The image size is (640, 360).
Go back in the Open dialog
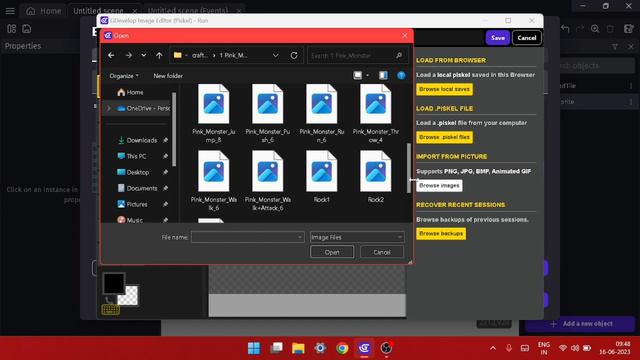click(111, 55)
